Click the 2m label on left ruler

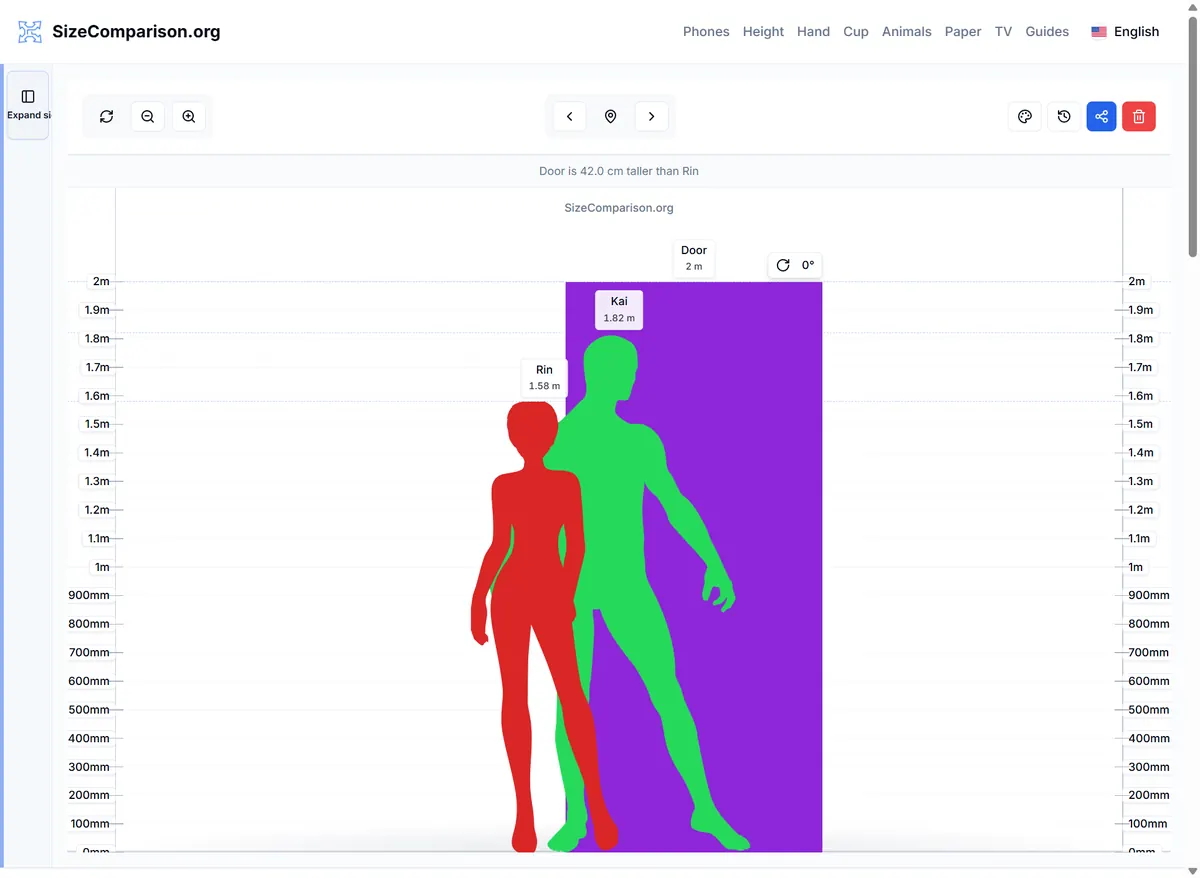(101, 281)
